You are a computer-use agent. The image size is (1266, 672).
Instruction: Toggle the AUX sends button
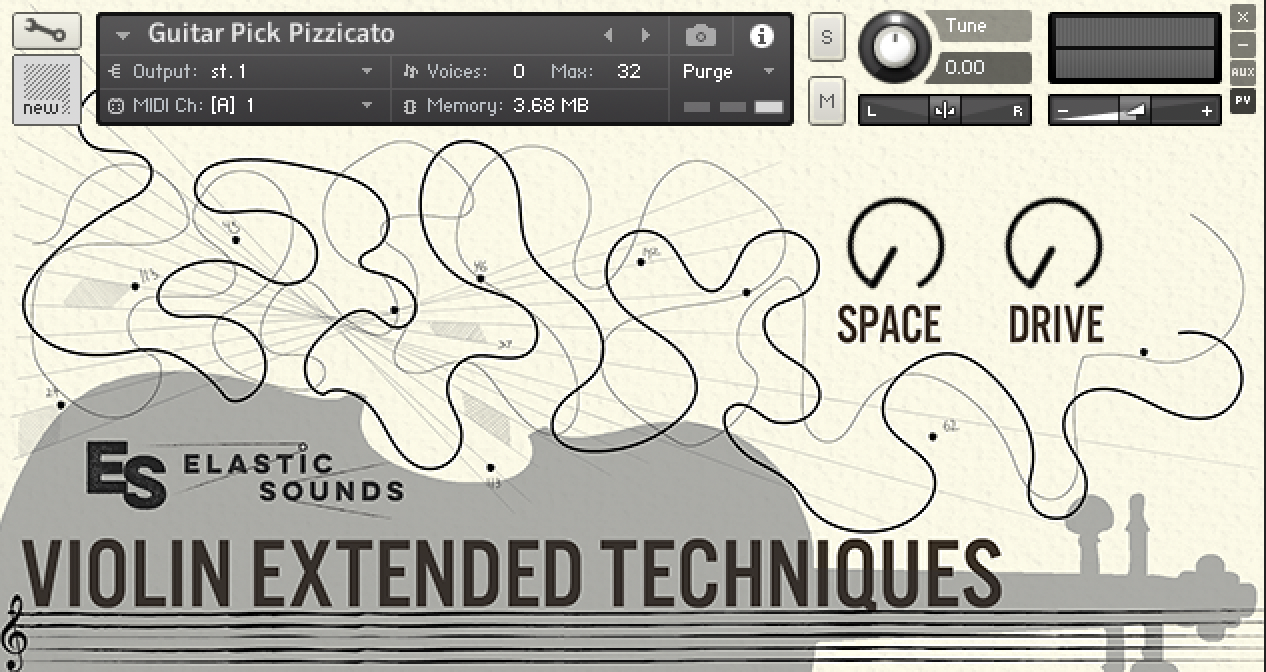click(1242, 72)
